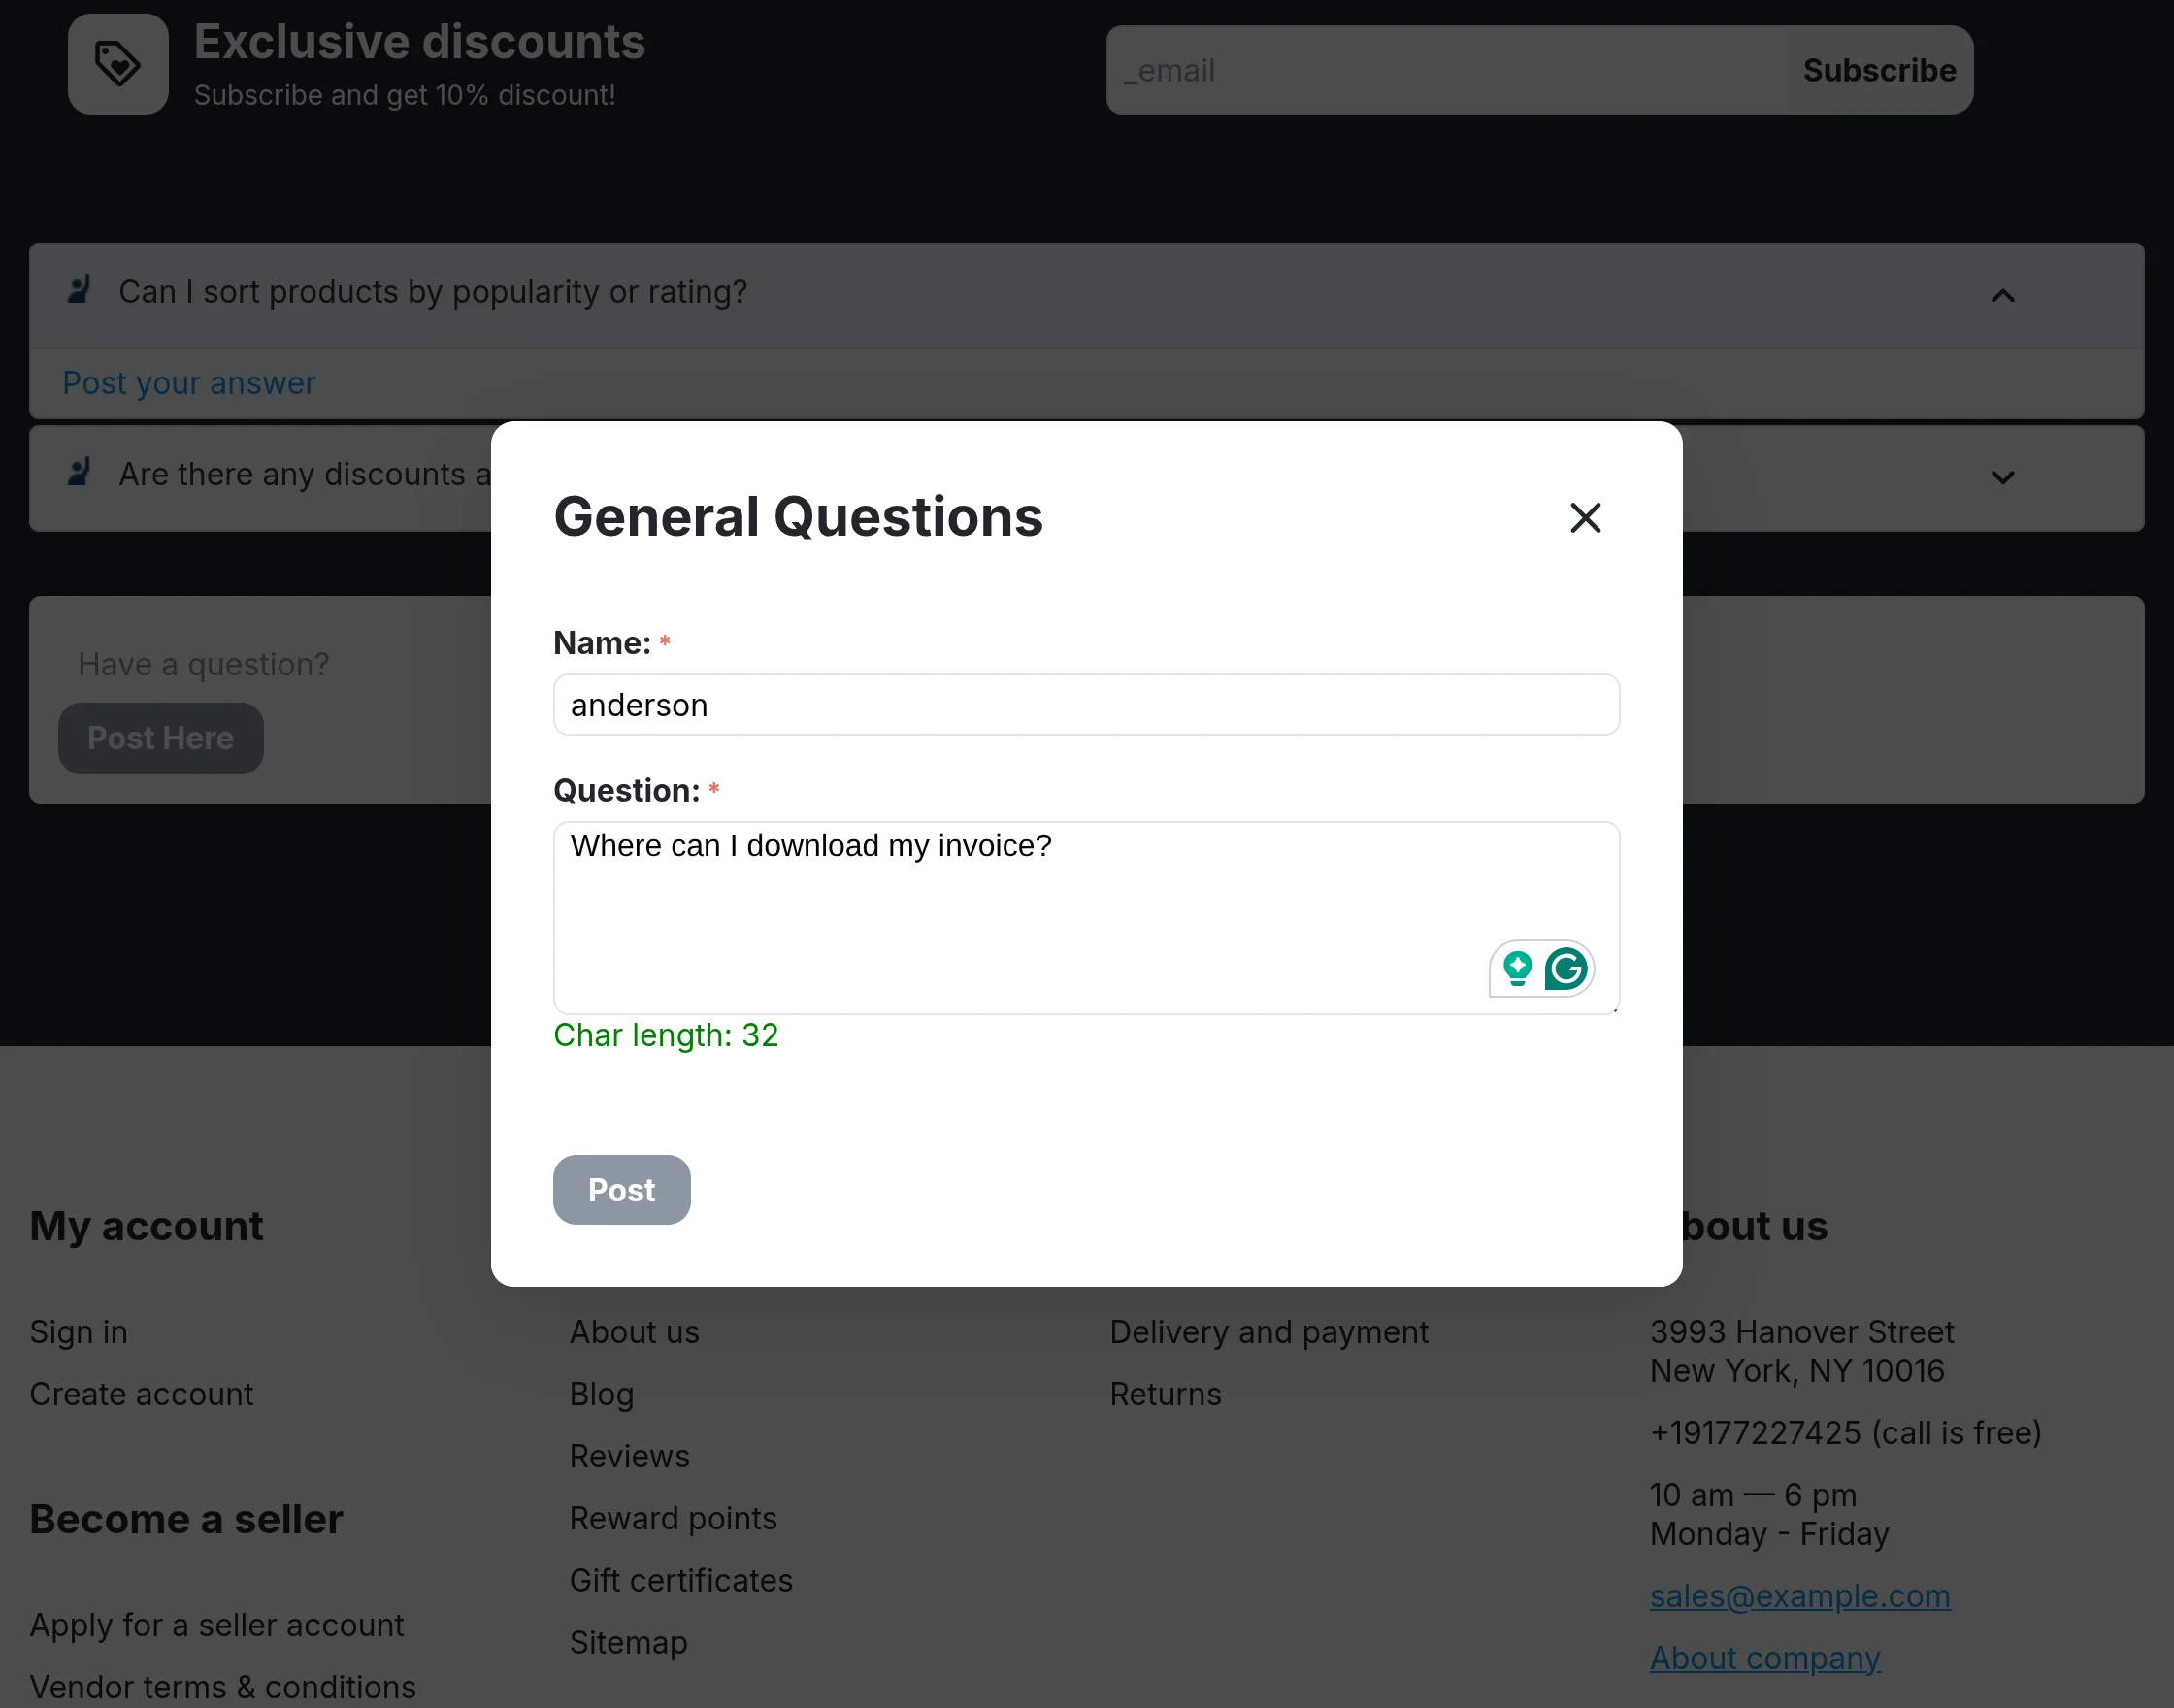This screenshot has width=2174, height=1708.
Task: Open the Reward points link
Action: click(673, 1518)
